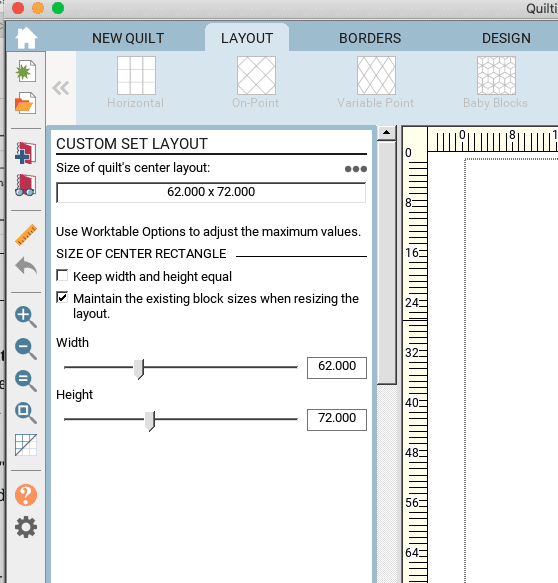Open the View Sketchbook glasses icon

click(x=26, y=185)
